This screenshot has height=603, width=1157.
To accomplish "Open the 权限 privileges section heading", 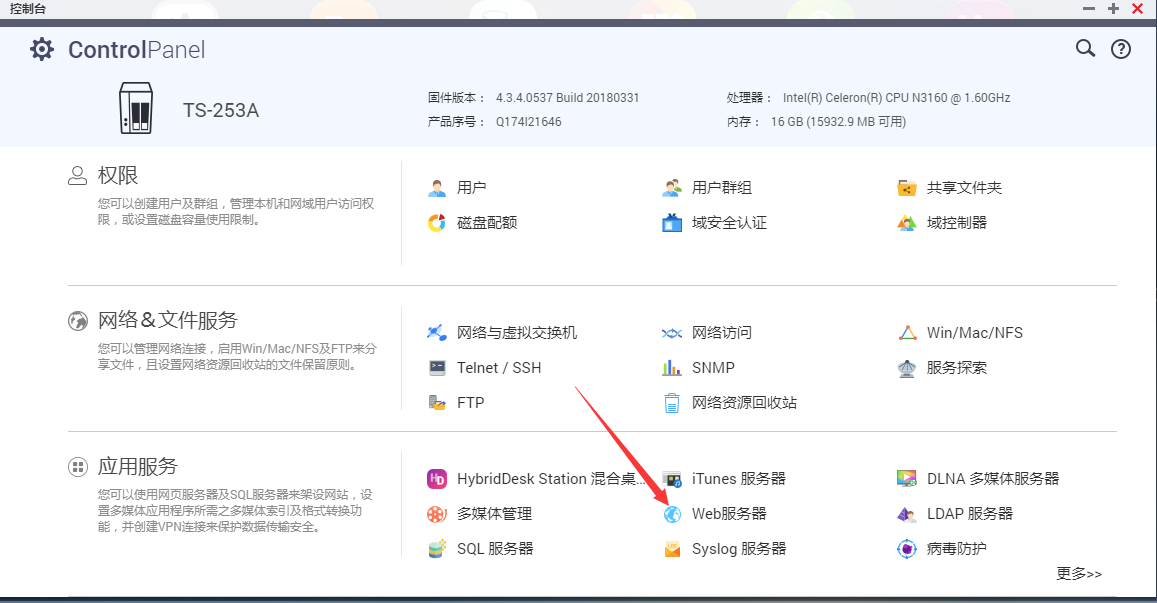I will tap(118, 176).
